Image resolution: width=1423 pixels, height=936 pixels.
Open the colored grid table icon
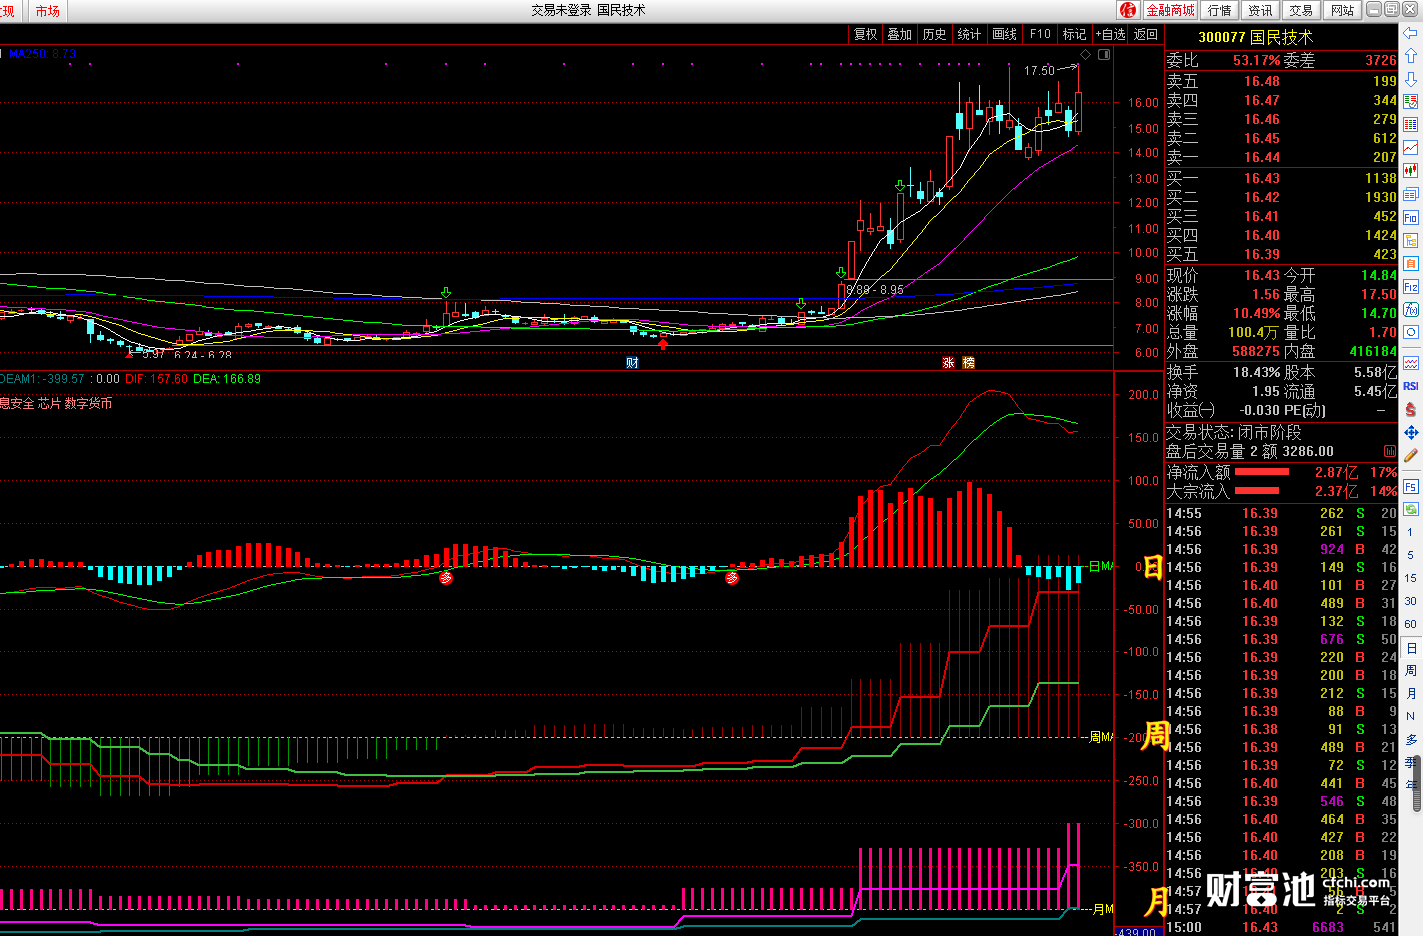tap(1411, 124)
